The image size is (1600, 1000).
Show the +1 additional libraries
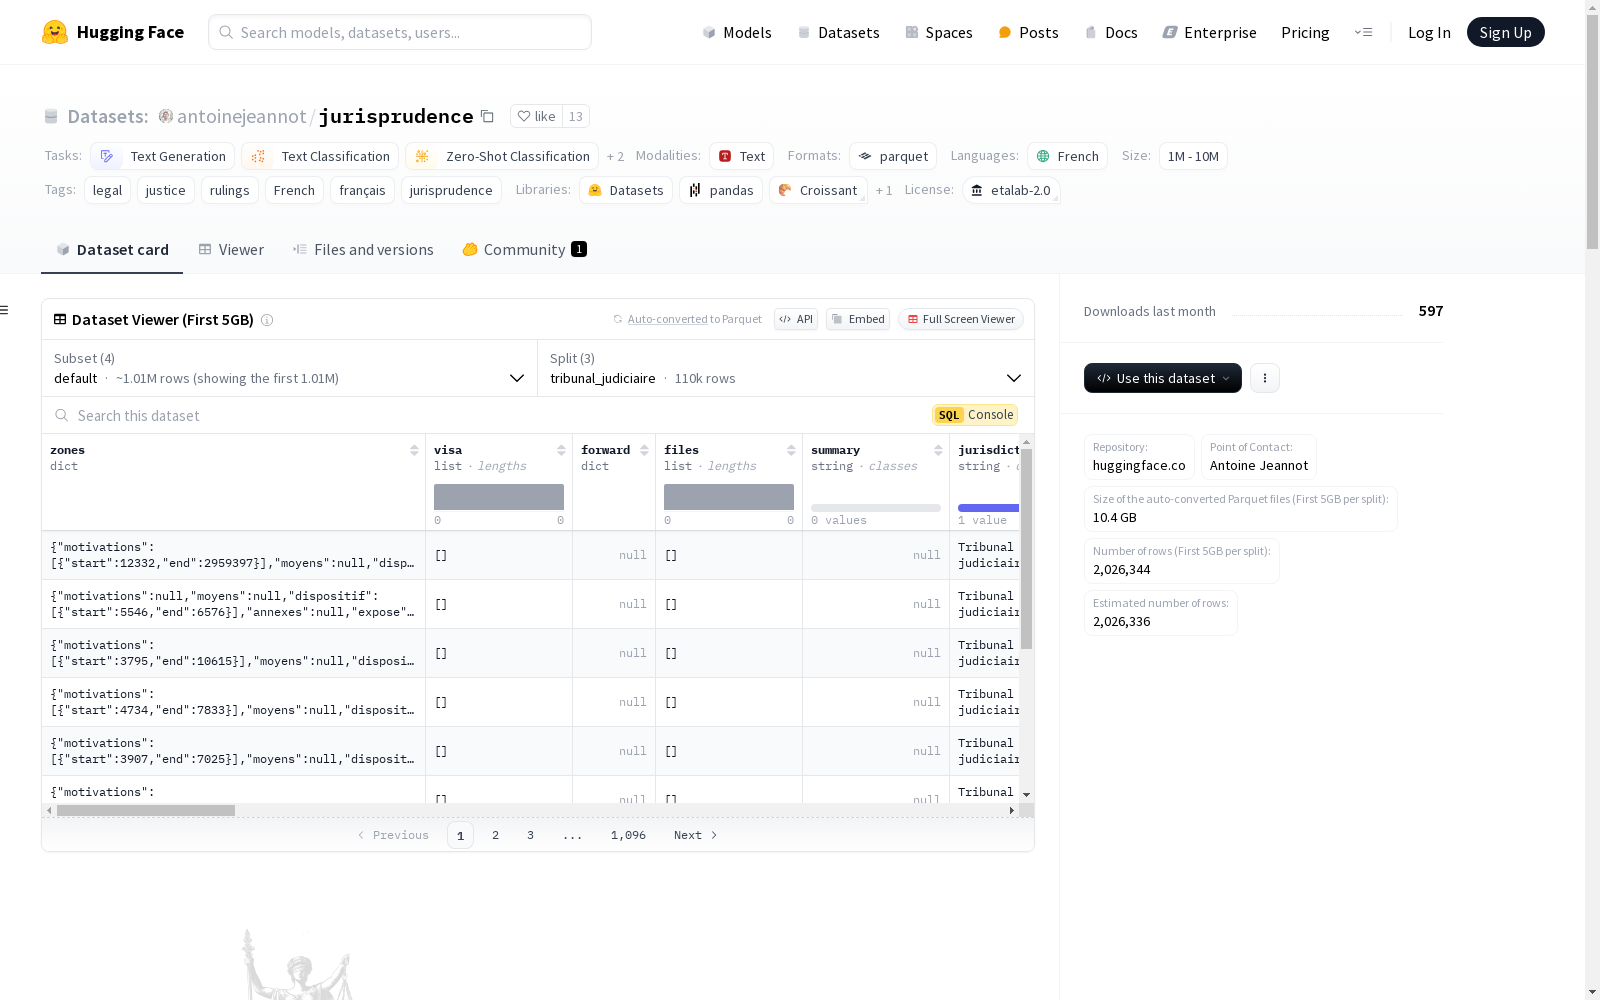click(x=884, y=190)
